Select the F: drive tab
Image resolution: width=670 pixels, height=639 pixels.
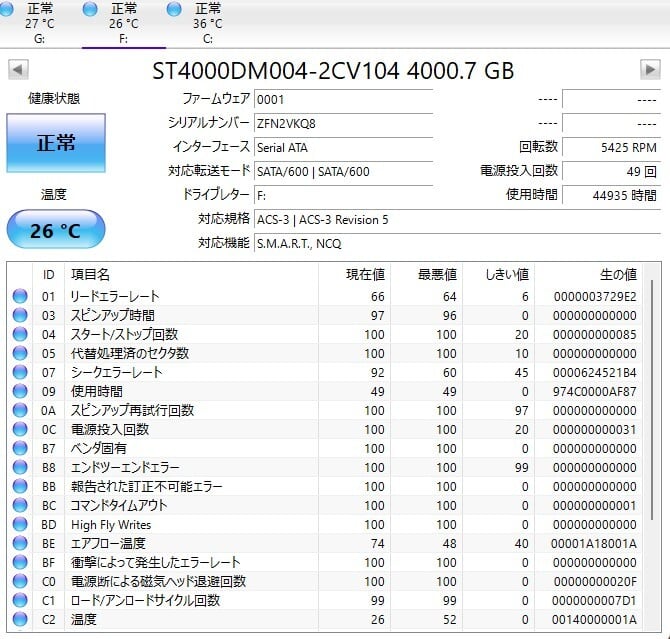(123, 24)
